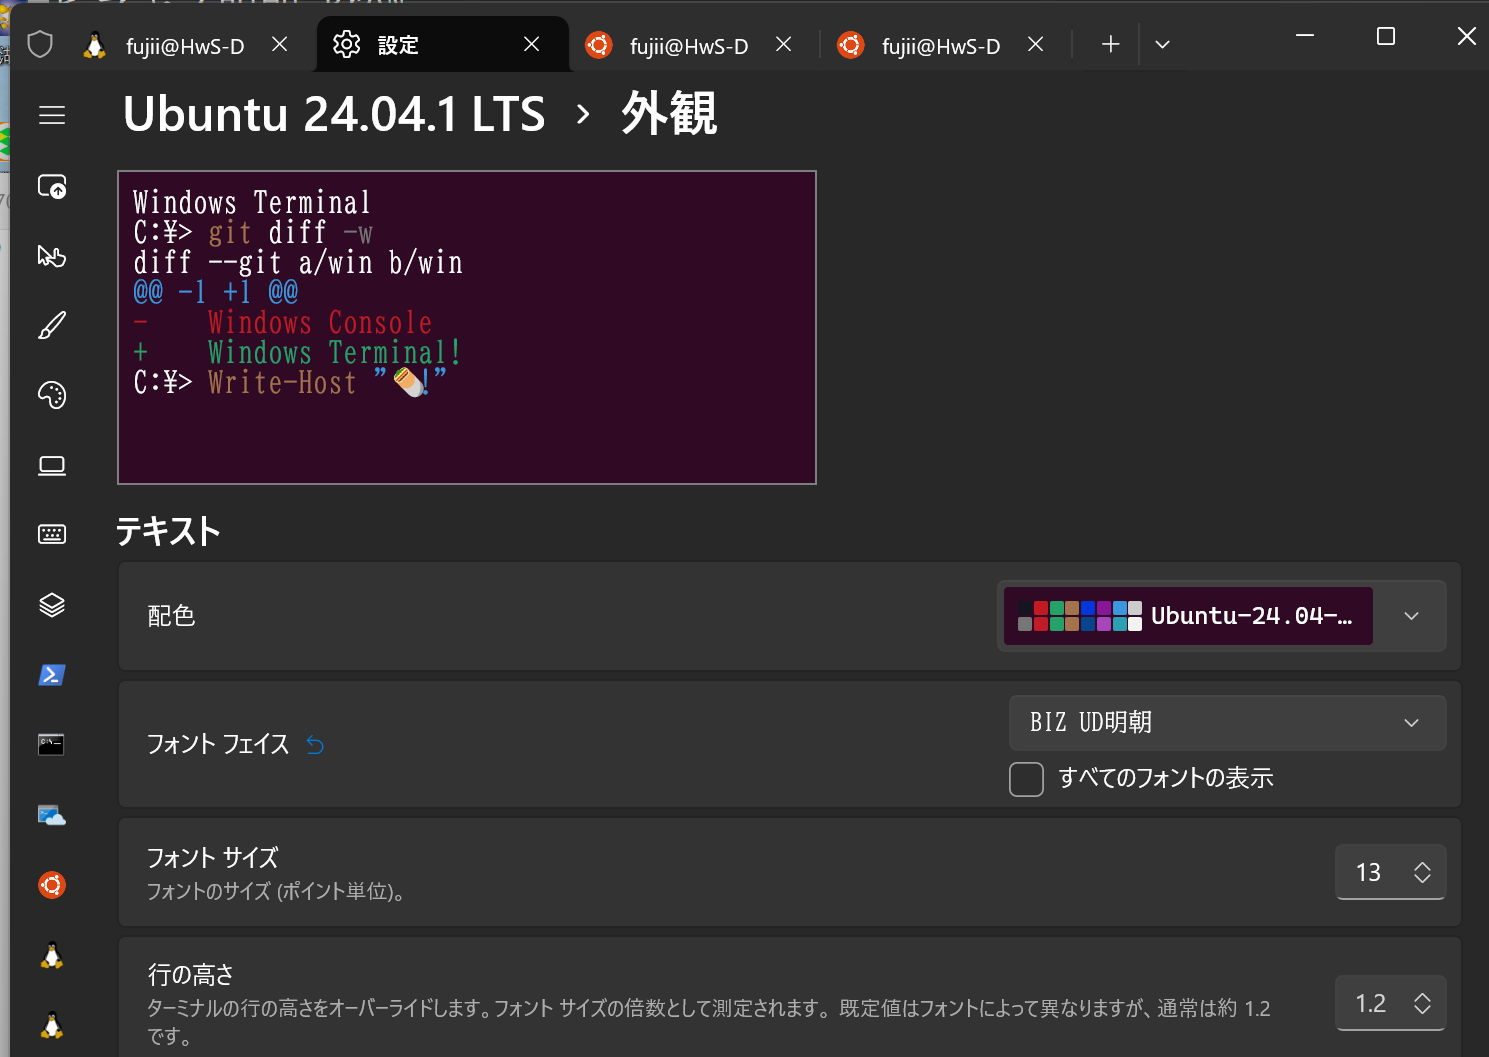Open Rendering settings laptop icon

(52, 465)
